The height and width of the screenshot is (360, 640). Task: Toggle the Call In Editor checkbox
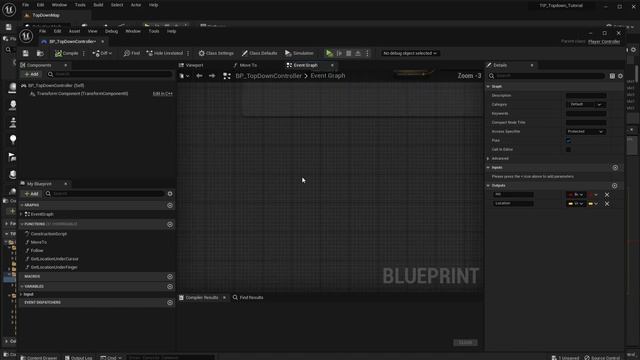pos(569,149)
